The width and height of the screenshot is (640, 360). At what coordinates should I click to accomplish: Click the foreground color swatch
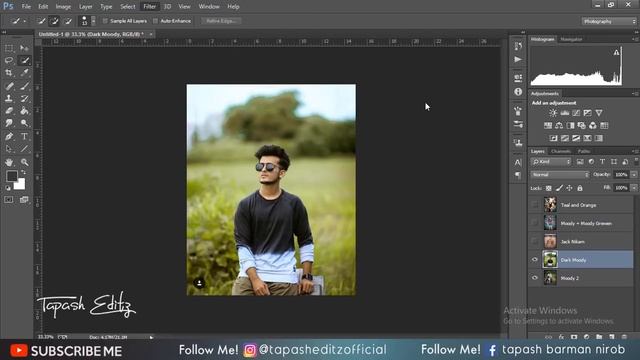click(x=11, y=176)
